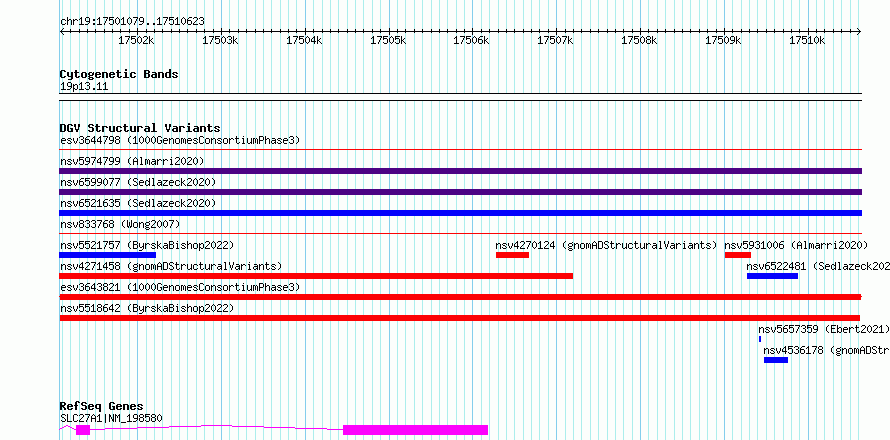Open variant label nsv6521635 (Sedlazeck2020)
890x440 pixels.
coord(138,203)
